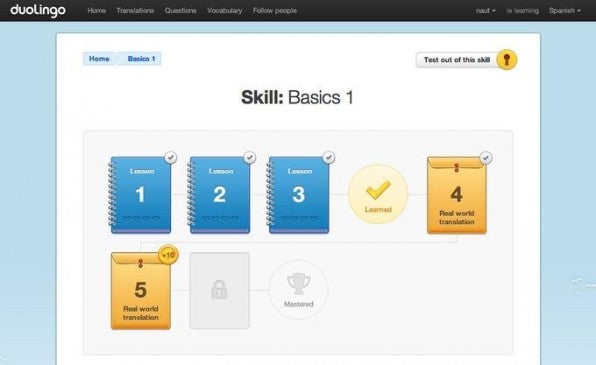Screen dimensions: 596x365
Task: Click the completed checkmark on Lesson 2
Action: (250, 157)
